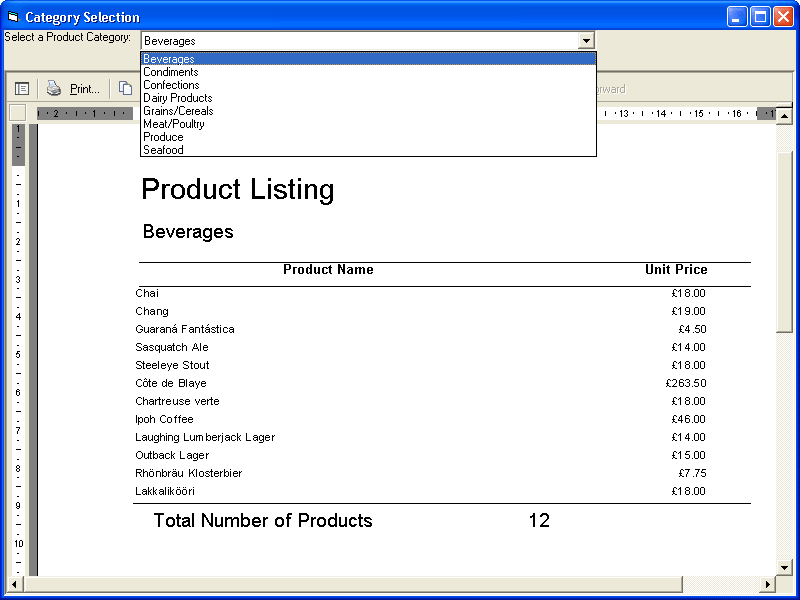Viewport: 800px width, 600px height.
Task: Click the copy pages icon in toolbar
Action: (x=125, y=88)
